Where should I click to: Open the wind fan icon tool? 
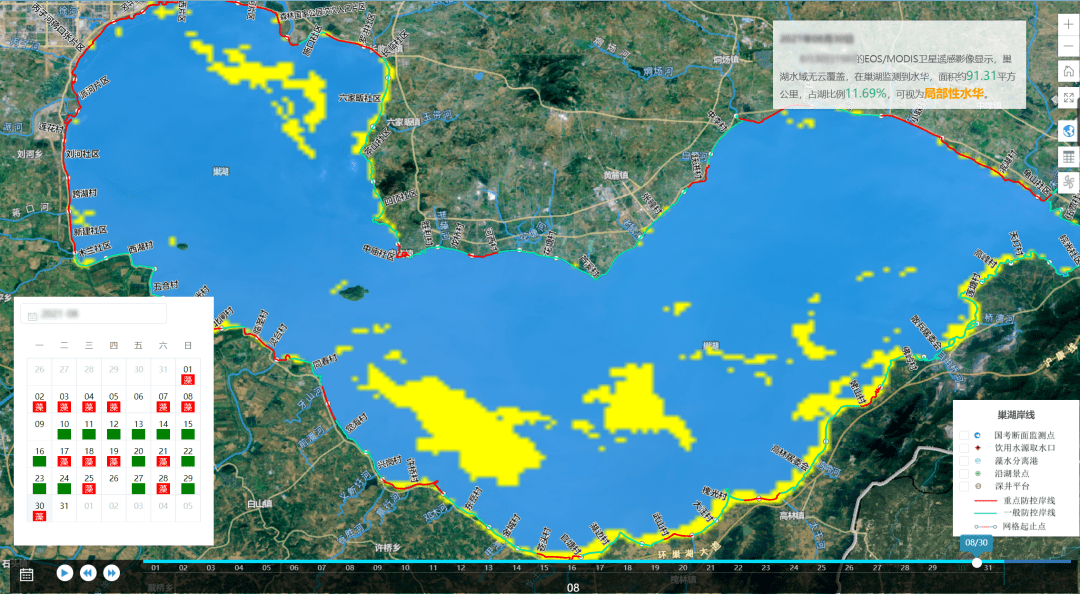click(x=1068, y=183)
